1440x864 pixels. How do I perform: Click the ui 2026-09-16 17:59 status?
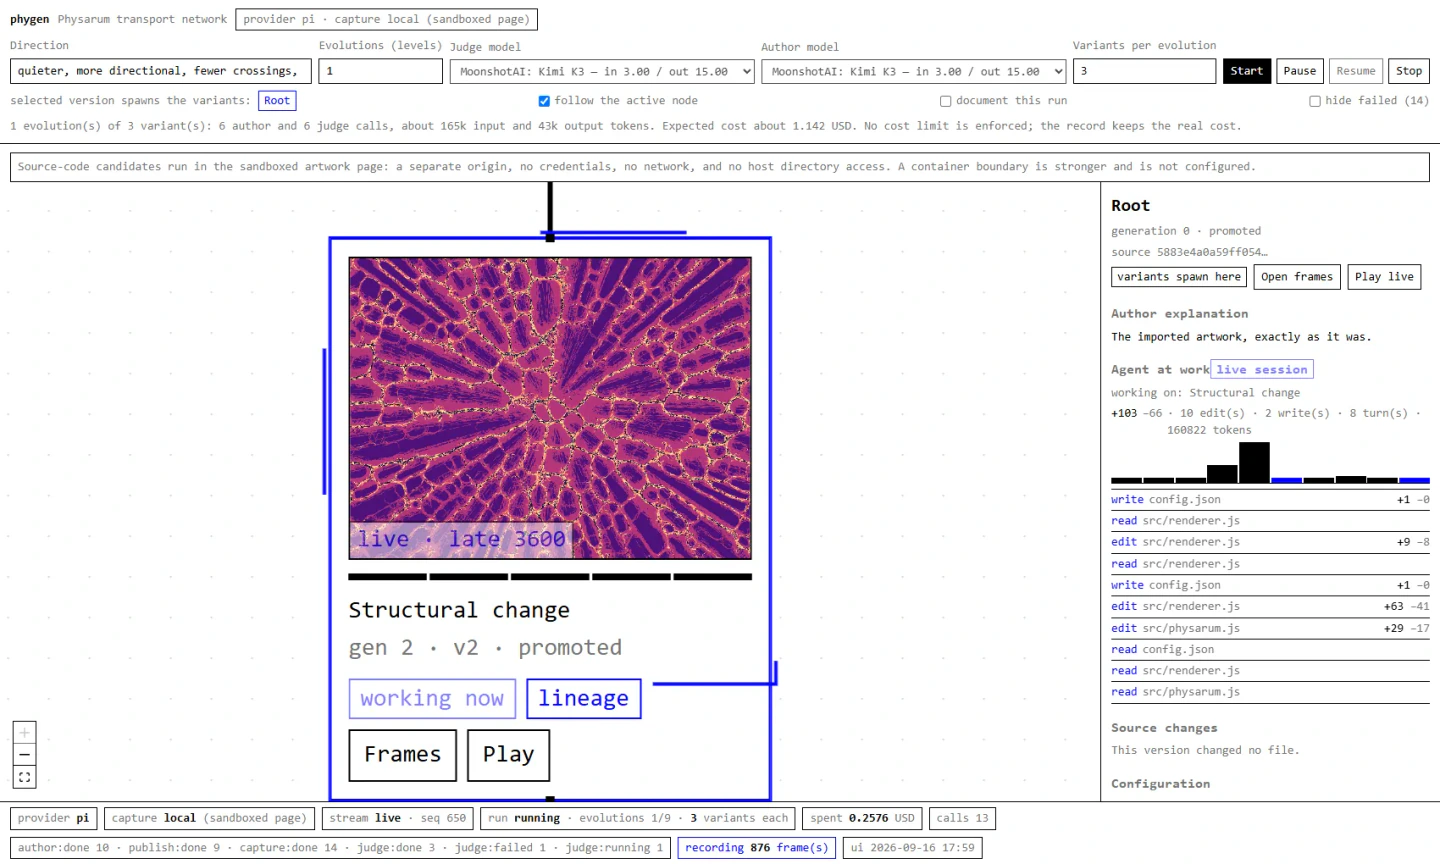pyautogui.click(x=912, y=848)
